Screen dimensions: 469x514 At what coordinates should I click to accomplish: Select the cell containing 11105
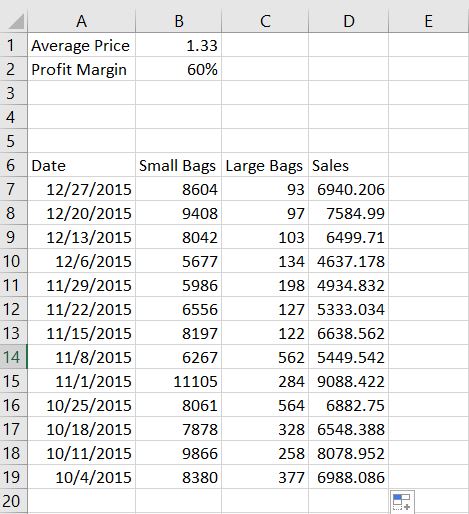coord(179,381)
